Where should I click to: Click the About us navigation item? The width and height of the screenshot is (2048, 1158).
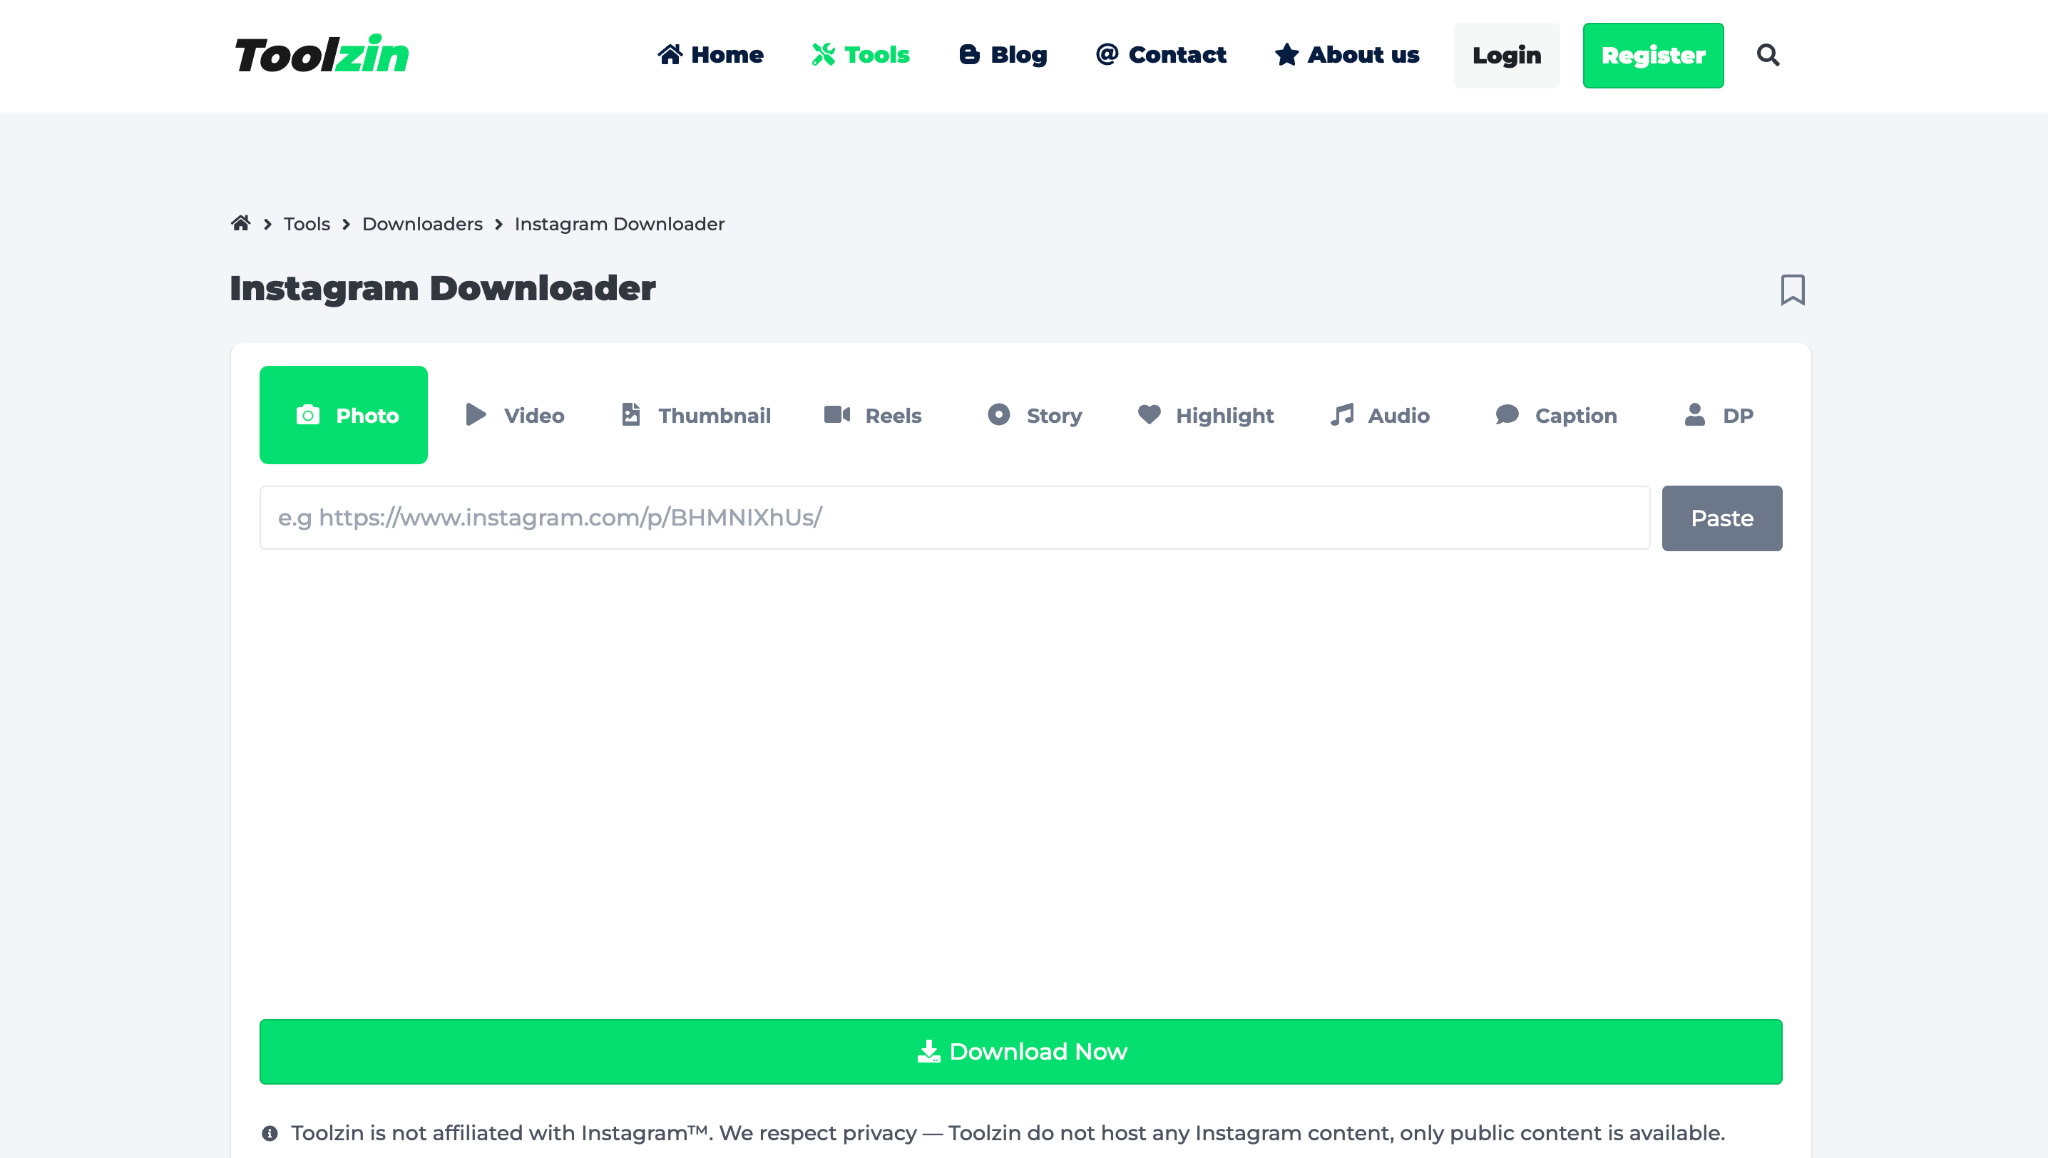(x=1346, y=55)
